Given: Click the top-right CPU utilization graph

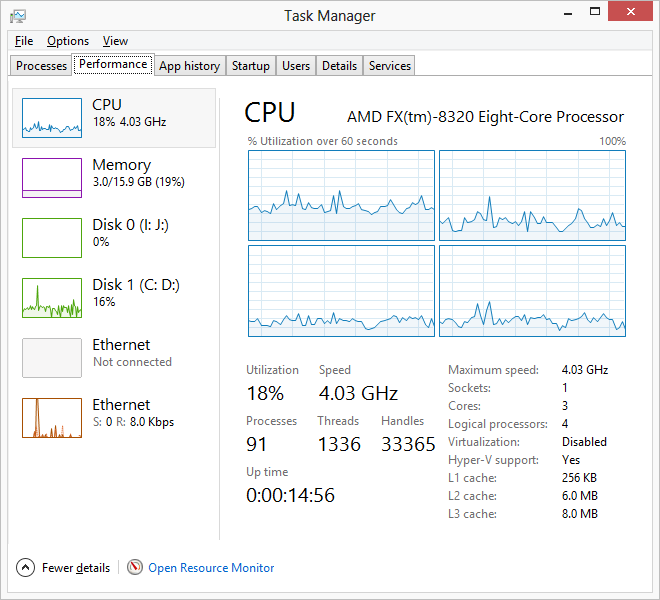Looking at the screenshot, I should pyautogui.click(x=532, y=195).
